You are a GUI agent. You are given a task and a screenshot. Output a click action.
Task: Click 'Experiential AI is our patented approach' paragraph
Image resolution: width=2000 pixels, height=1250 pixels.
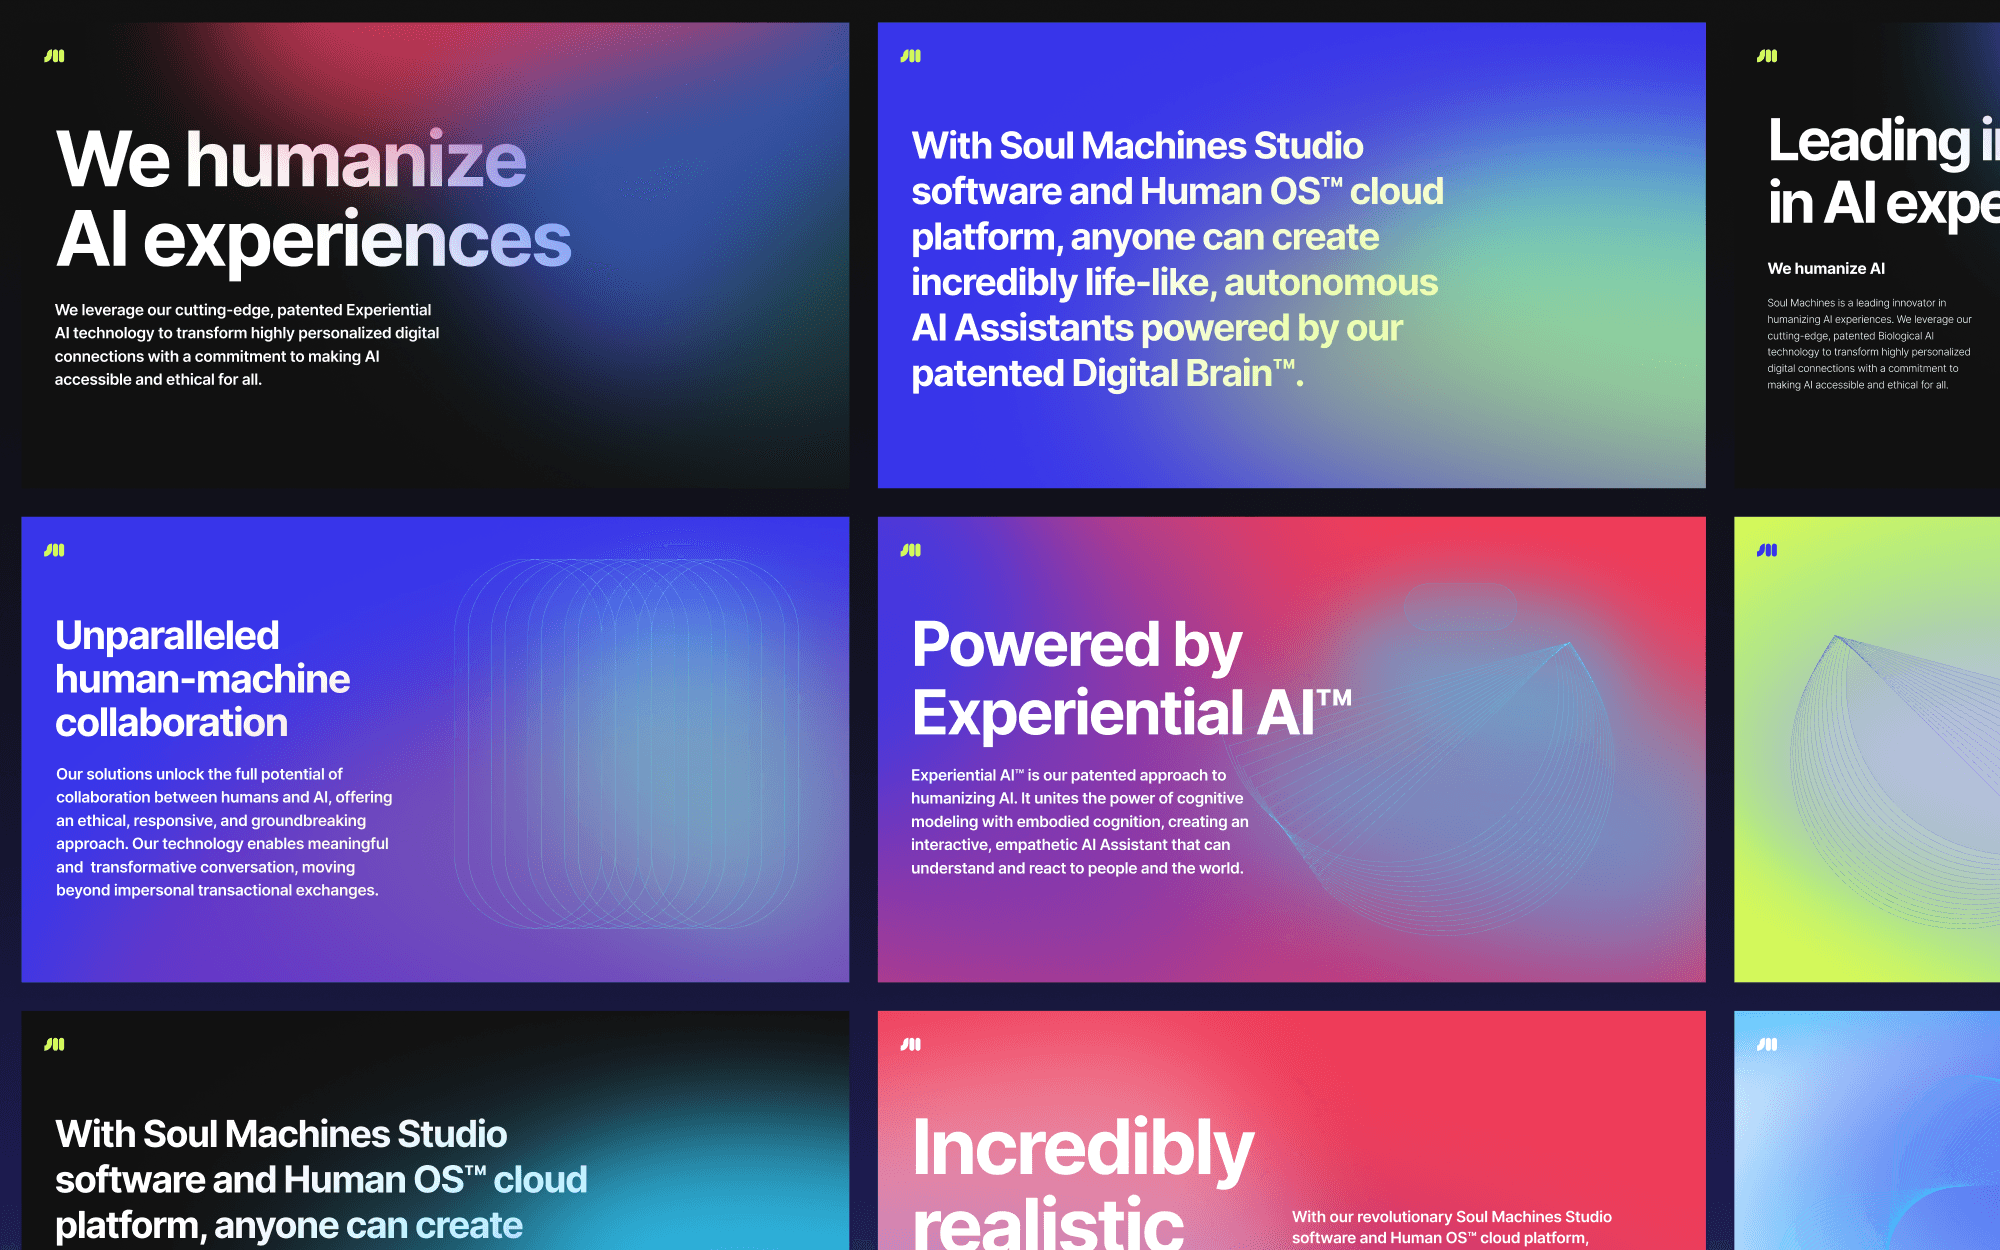tap(1079, 821)
